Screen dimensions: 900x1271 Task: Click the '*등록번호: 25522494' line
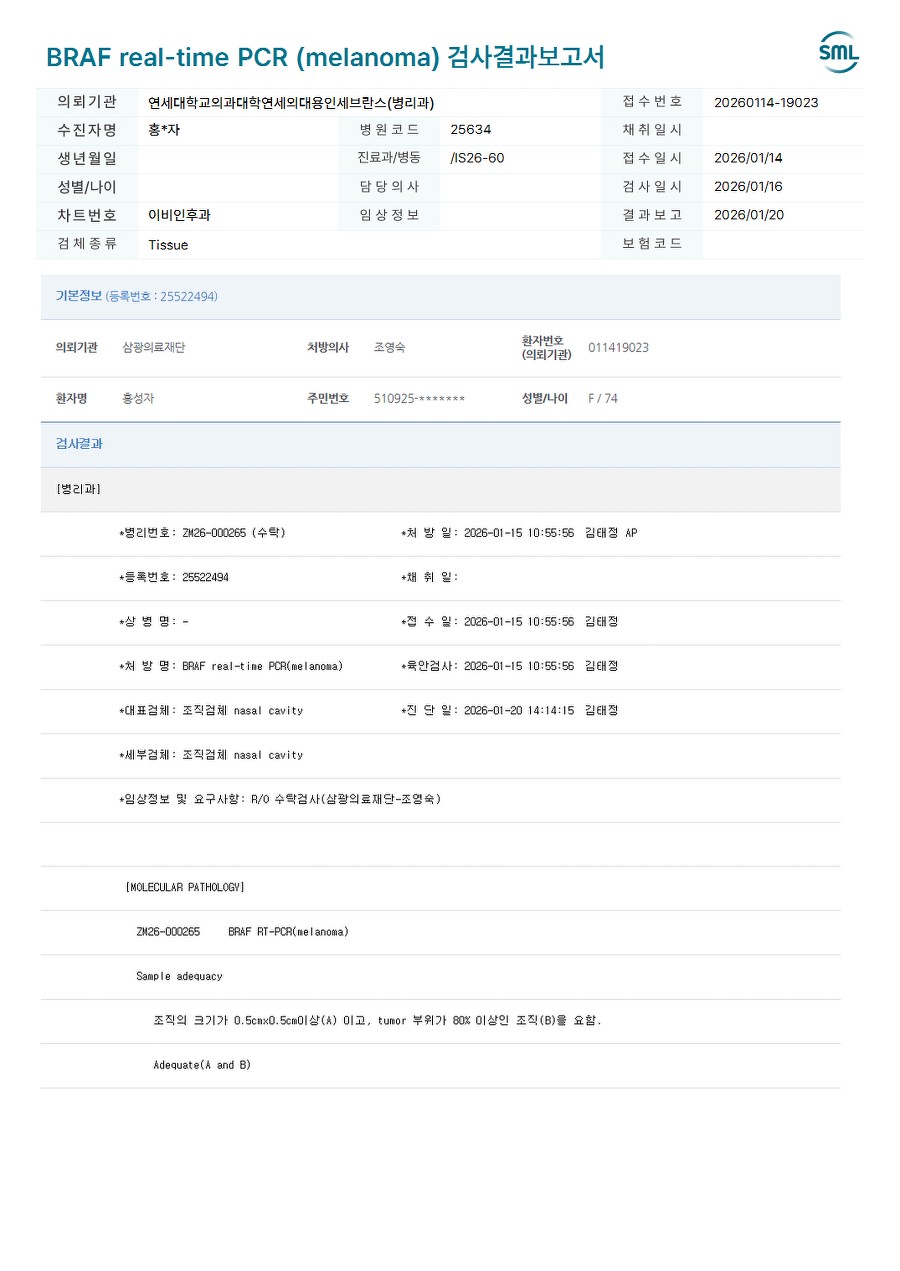[174, 577]
